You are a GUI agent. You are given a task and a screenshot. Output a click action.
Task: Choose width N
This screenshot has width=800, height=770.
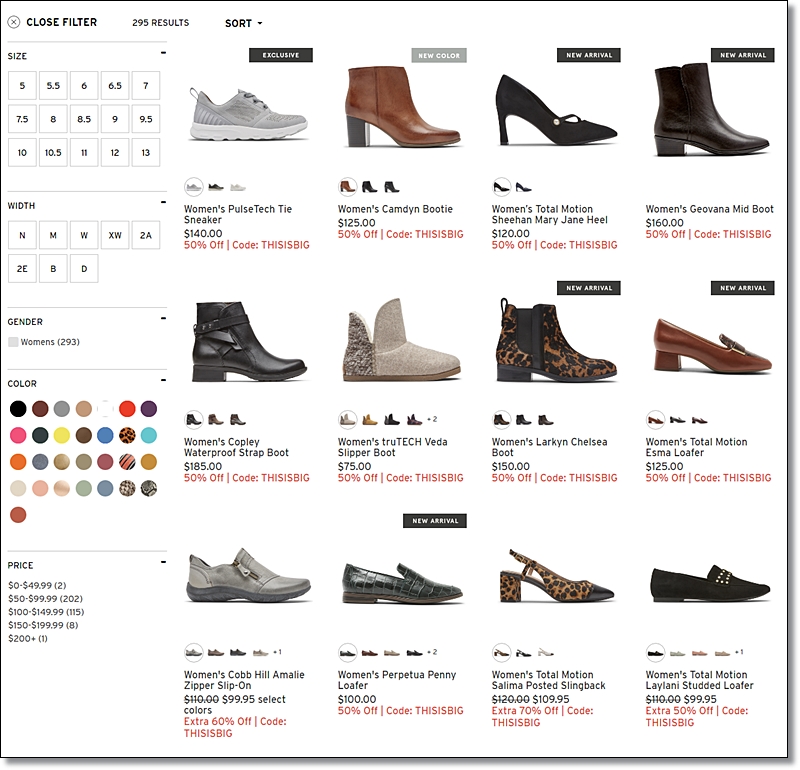click(x=22, y=235)
